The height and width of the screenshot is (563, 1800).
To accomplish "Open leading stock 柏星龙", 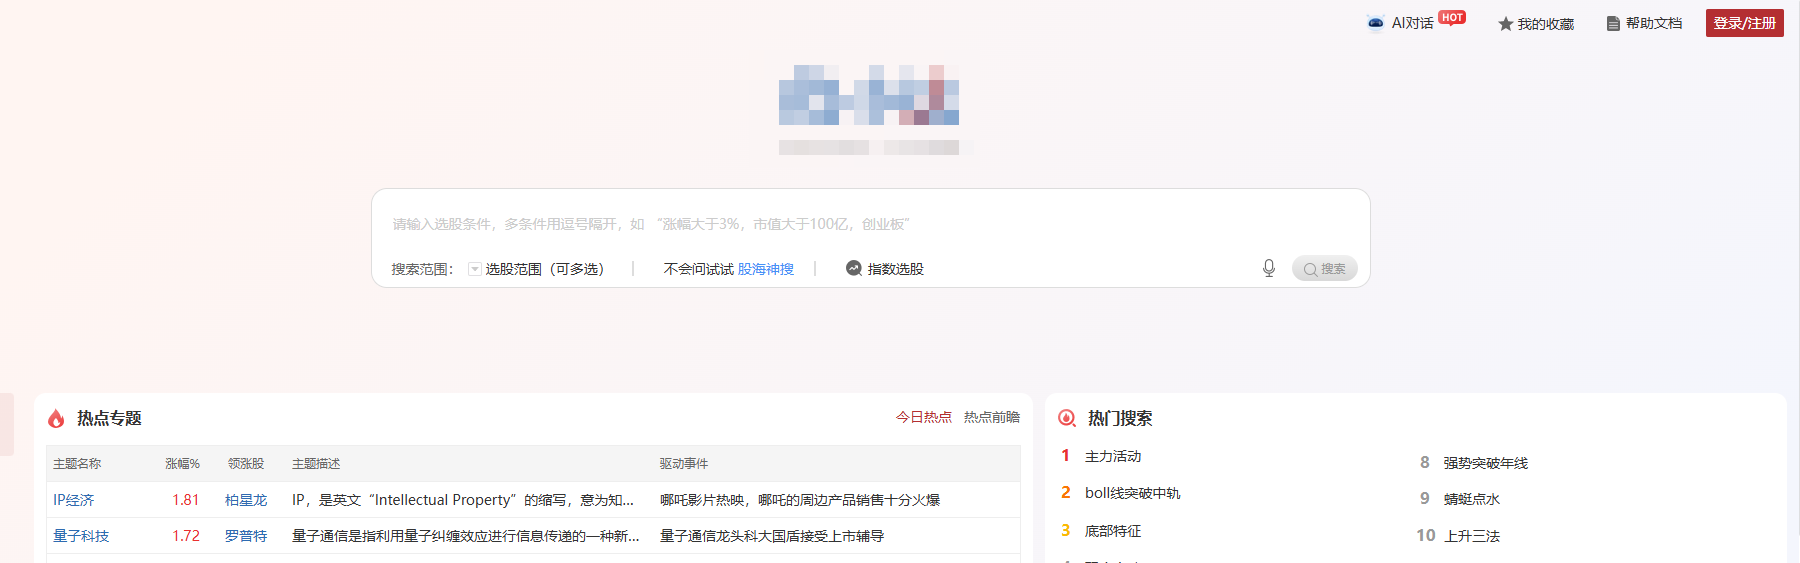I will (x=246, y=500).
